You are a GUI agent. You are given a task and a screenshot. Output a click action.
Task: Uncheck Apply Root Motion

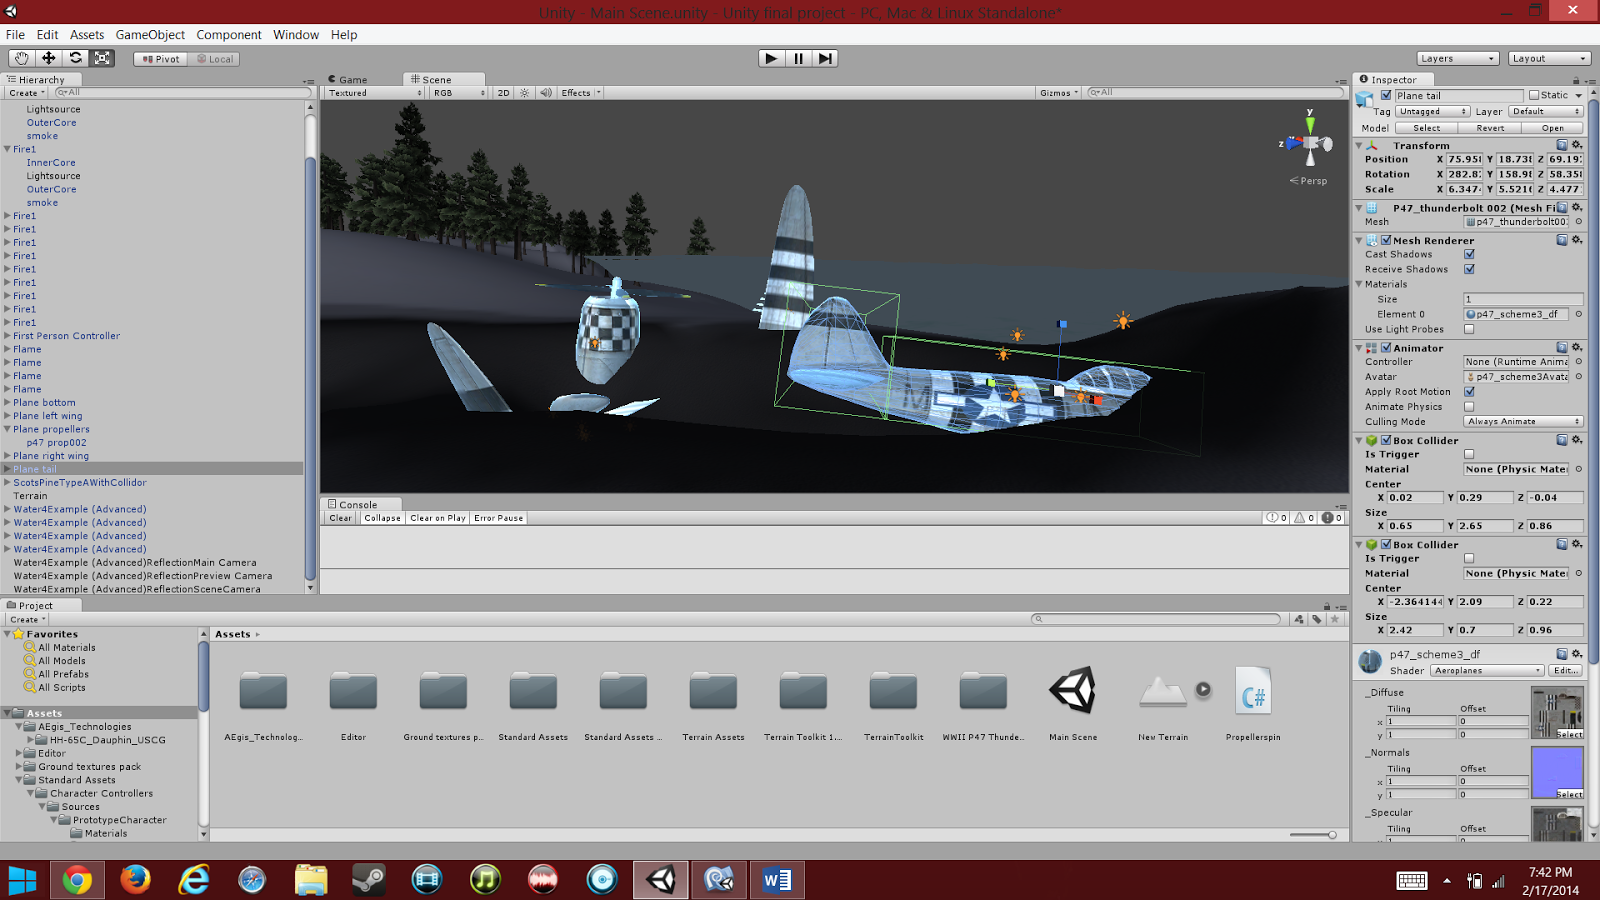pyautogui.click(x=1469, y=392)
